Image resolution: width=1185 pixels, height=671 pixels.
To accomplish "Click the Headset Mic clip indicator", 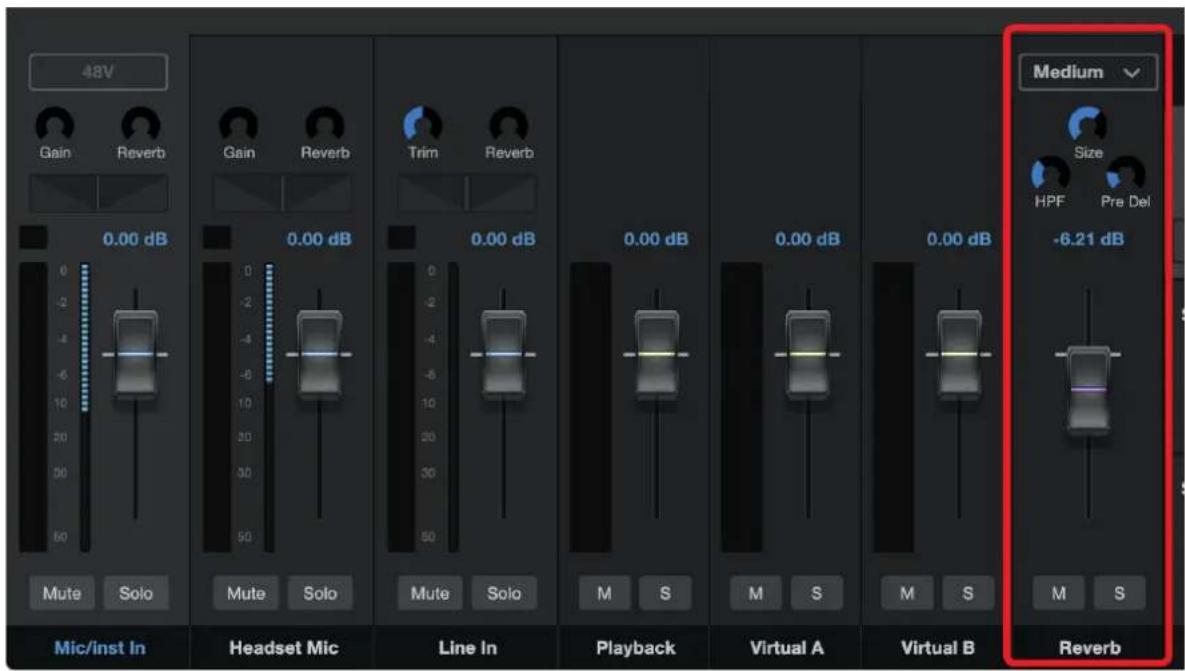I will coord(218,237).
